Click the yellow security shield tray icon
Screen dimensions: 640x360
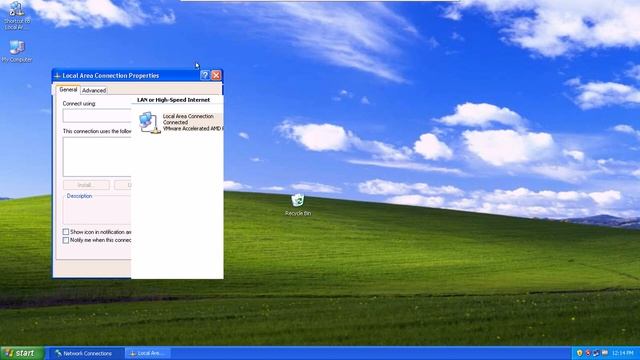click(x=579, y=353)
